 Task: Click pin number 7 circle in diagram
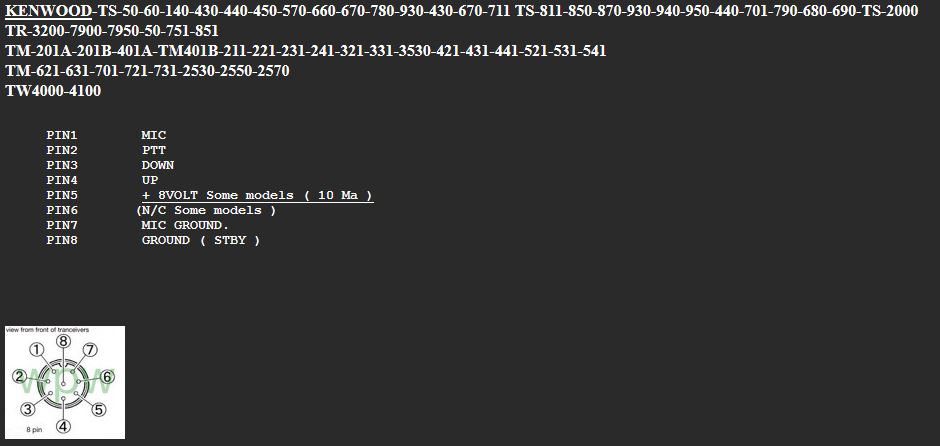point(90,350)
